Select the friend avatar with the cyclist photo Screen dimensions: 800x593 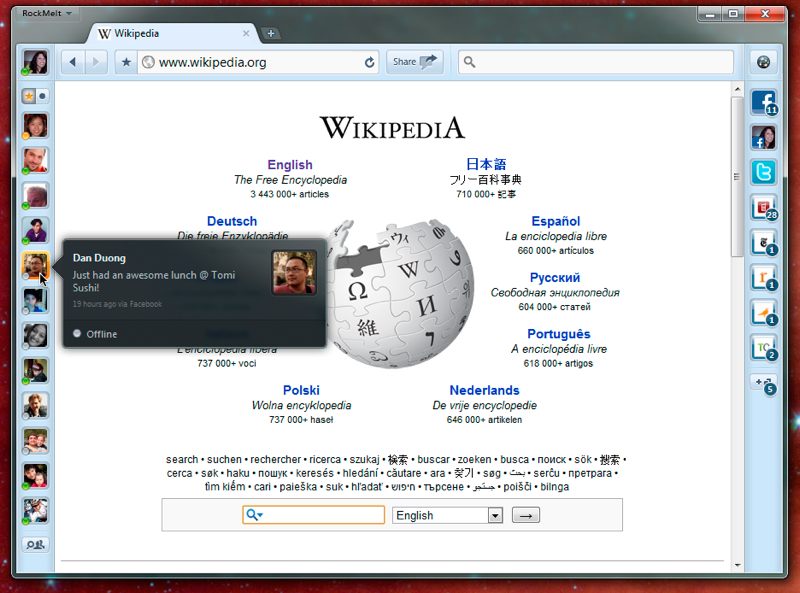coord(35,511)
